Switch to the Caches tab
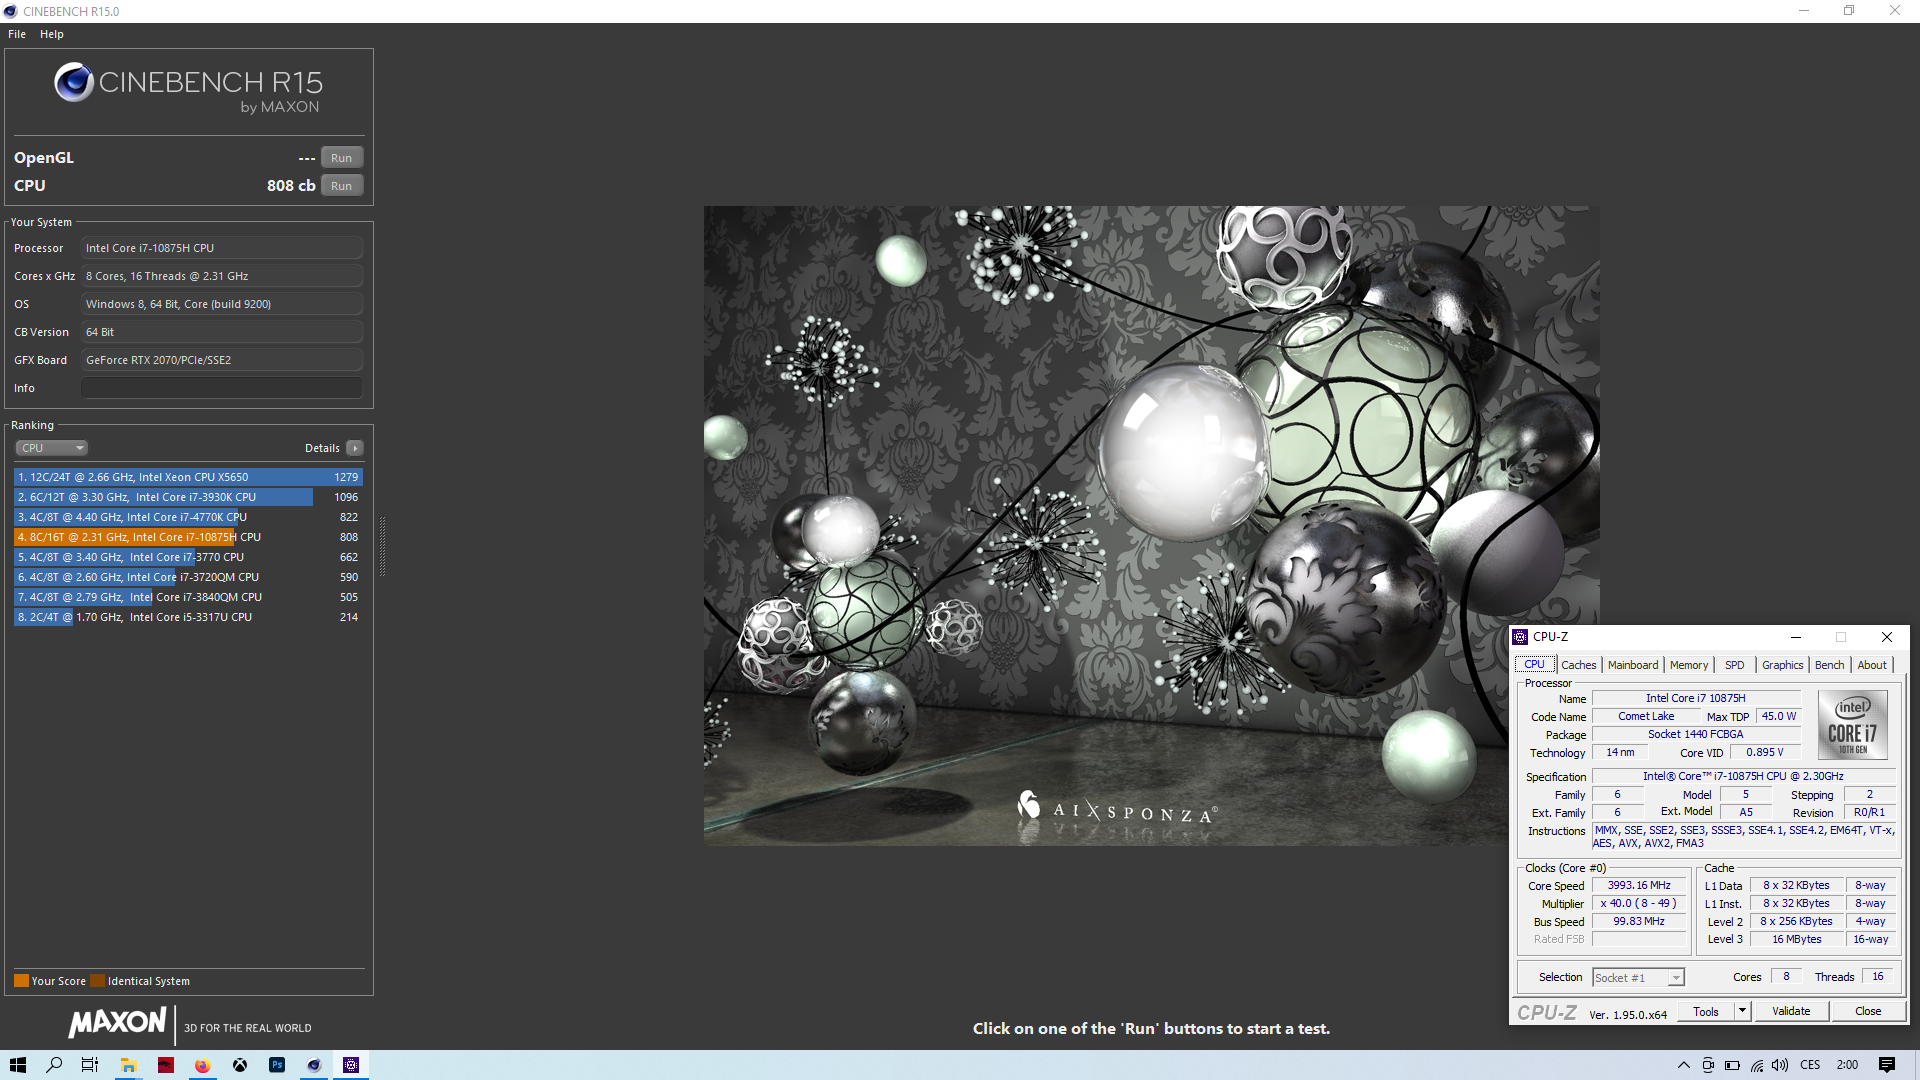Viewport: 1920px width, 1080px height. (1579, 665)
